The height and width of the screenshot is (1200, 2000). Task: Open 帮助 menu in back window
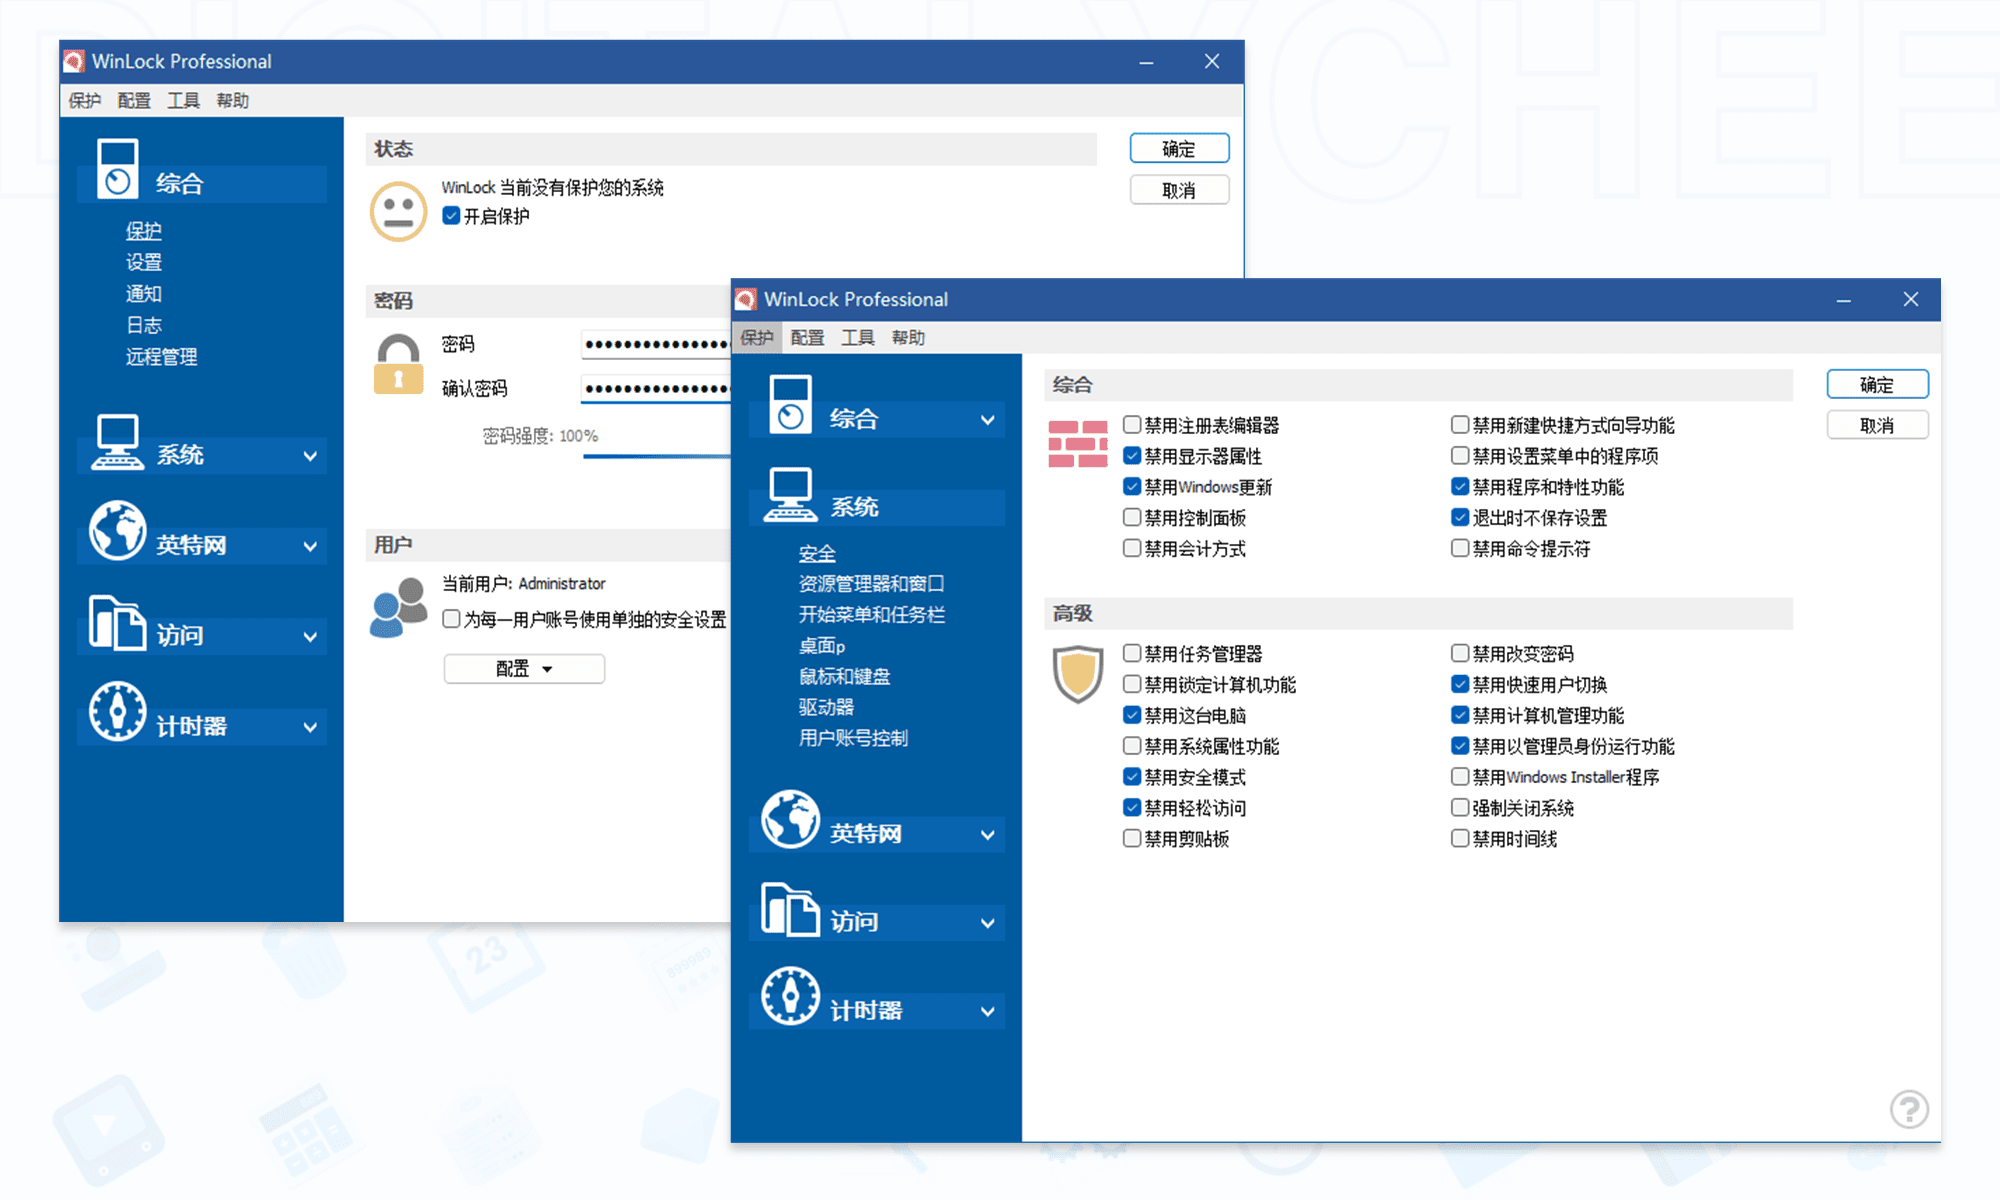tap(232, 100)
